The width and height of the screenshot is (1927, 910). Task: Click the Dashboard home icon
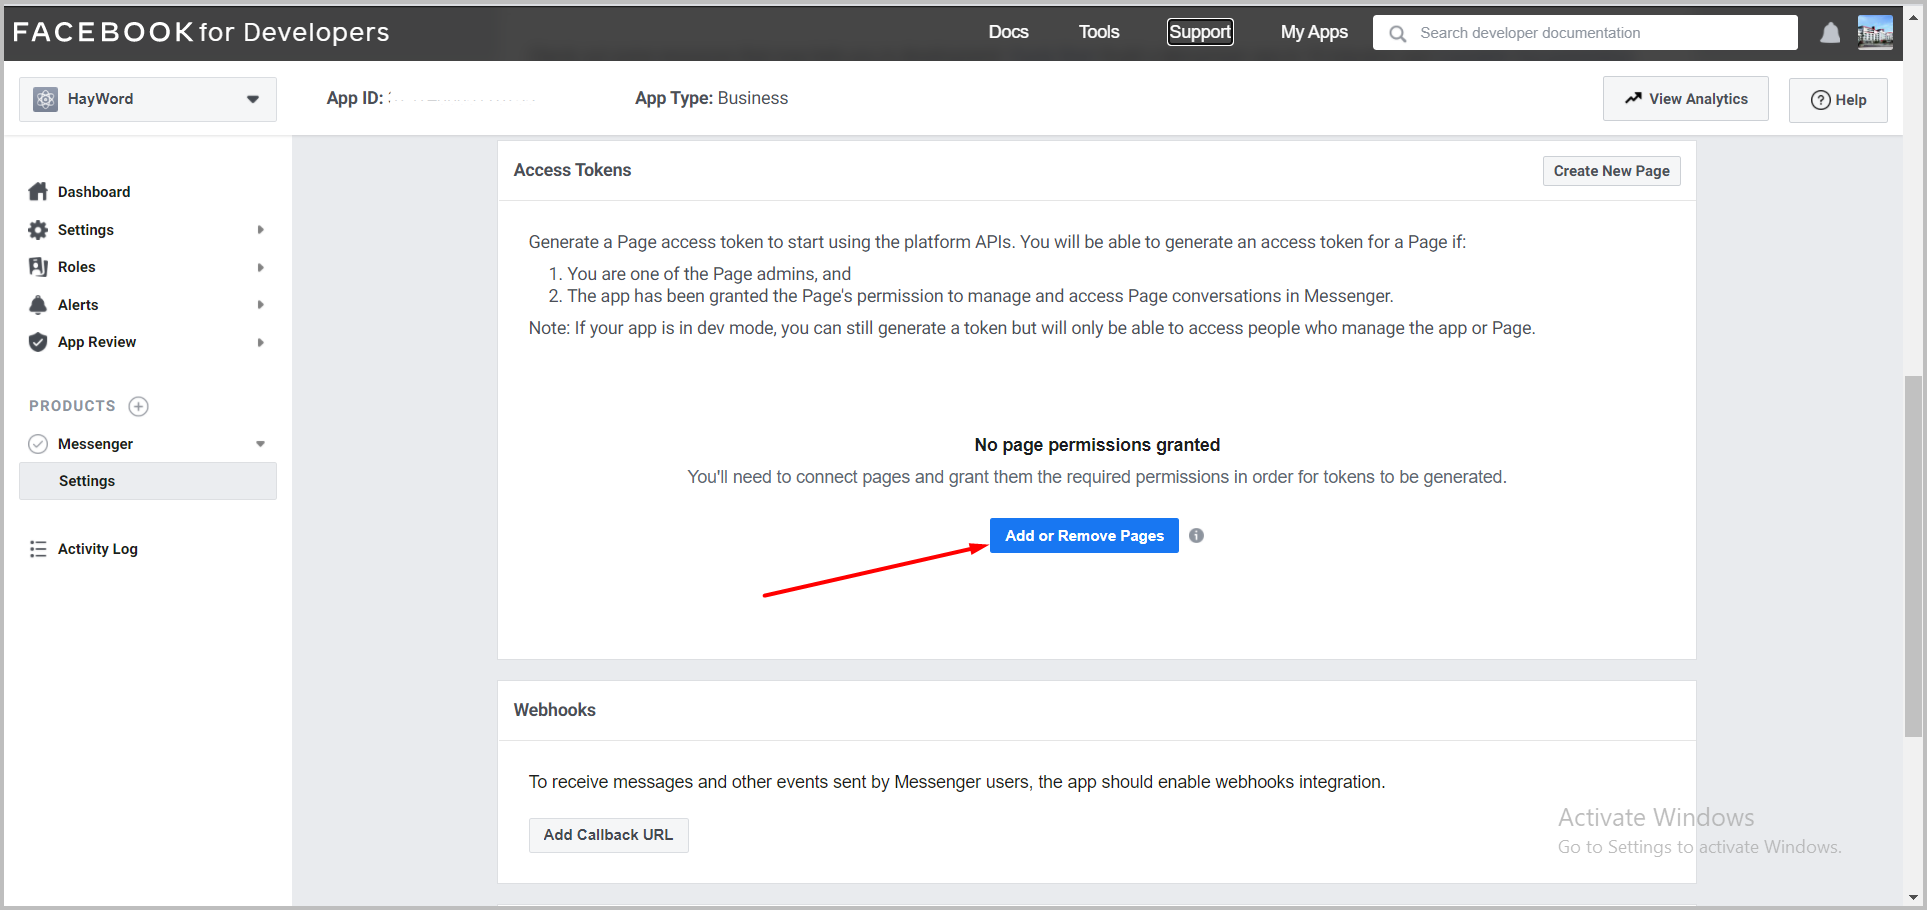pos(38,191)
